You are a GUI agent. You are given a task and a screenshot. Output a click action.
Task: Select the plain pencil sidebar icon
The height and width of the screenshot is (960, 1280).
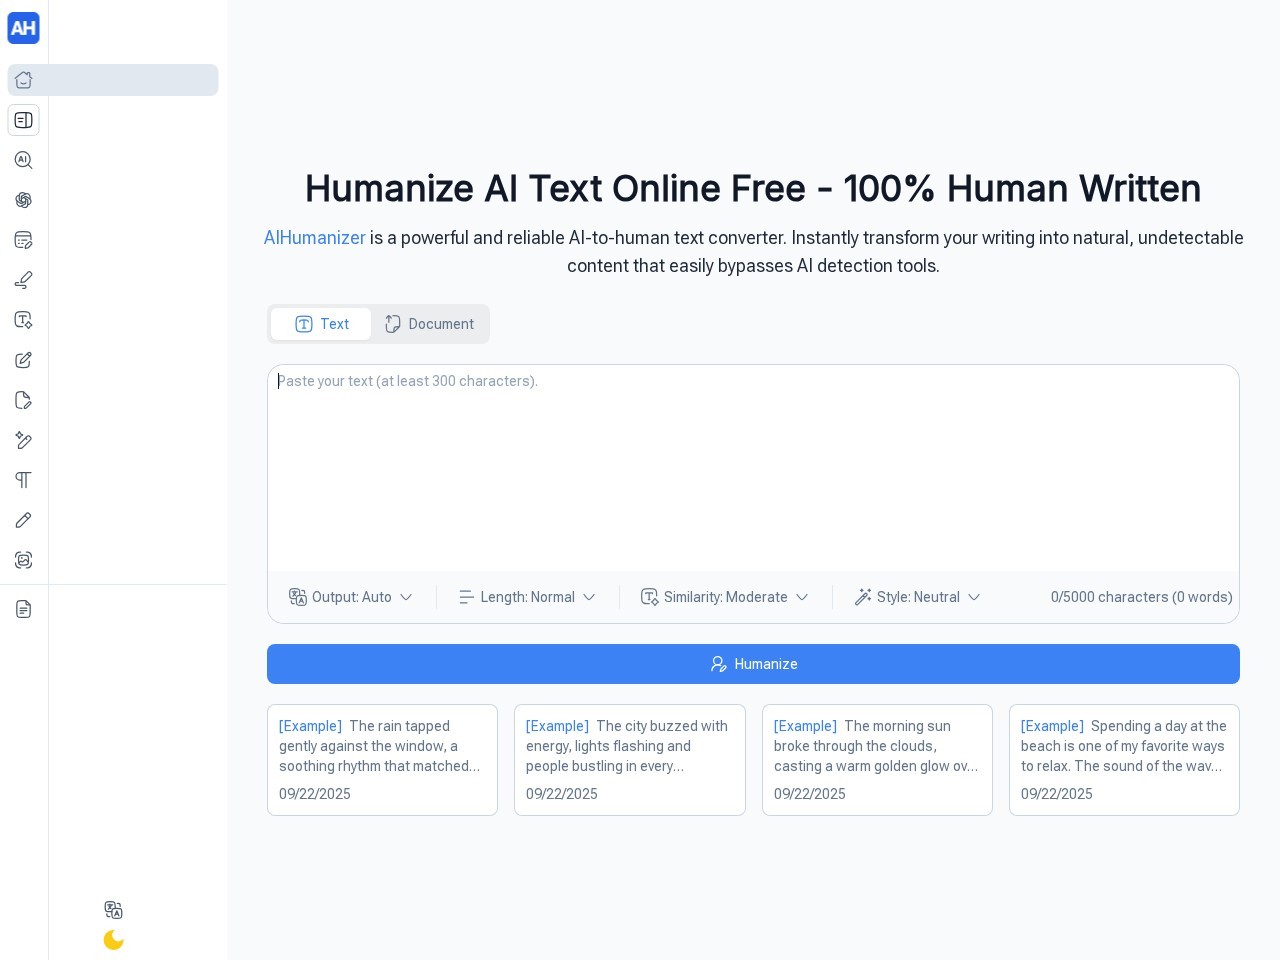tap(23, 520)
